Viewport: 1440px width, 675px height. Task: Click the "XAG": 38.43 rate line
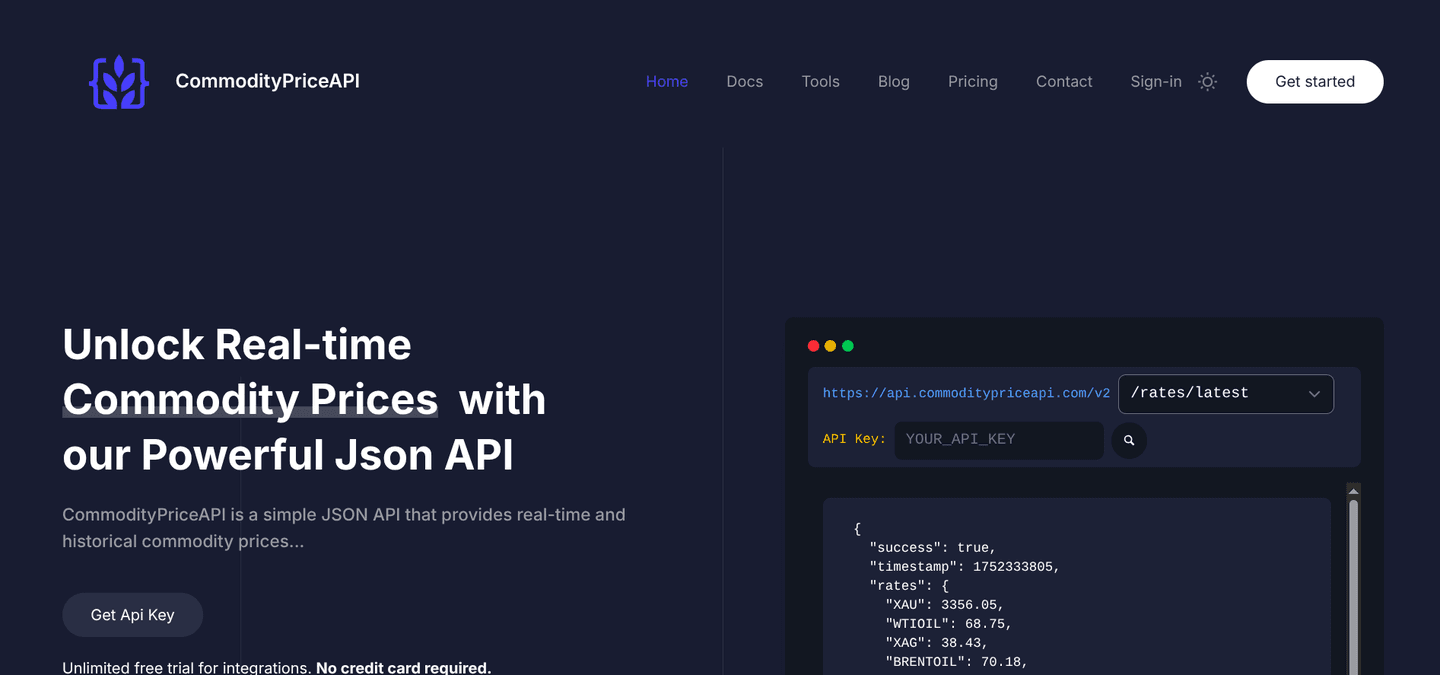coord(936,643)
